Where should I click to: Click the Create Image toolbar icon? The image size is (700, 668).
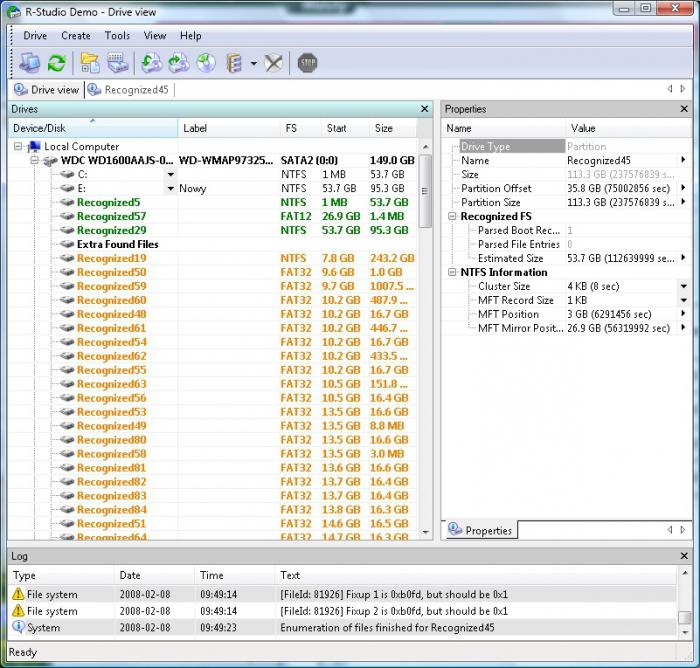coord(179,63)
